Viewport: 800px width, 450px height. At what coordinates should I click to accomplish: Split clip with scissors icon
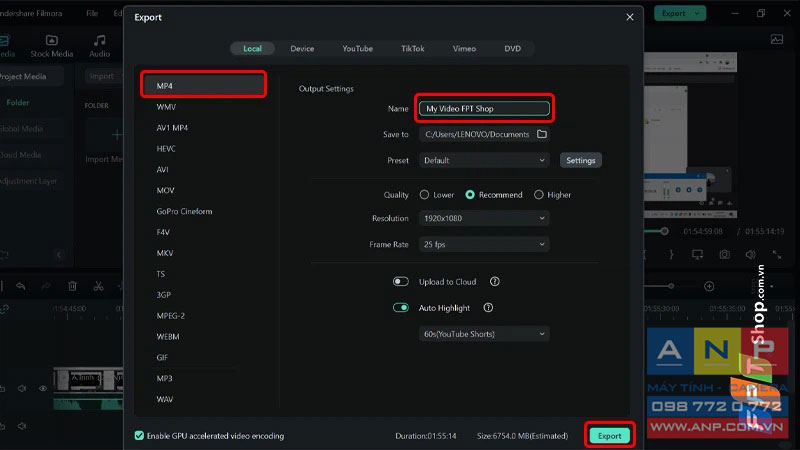pyautogui.click(x=98, y=286)
